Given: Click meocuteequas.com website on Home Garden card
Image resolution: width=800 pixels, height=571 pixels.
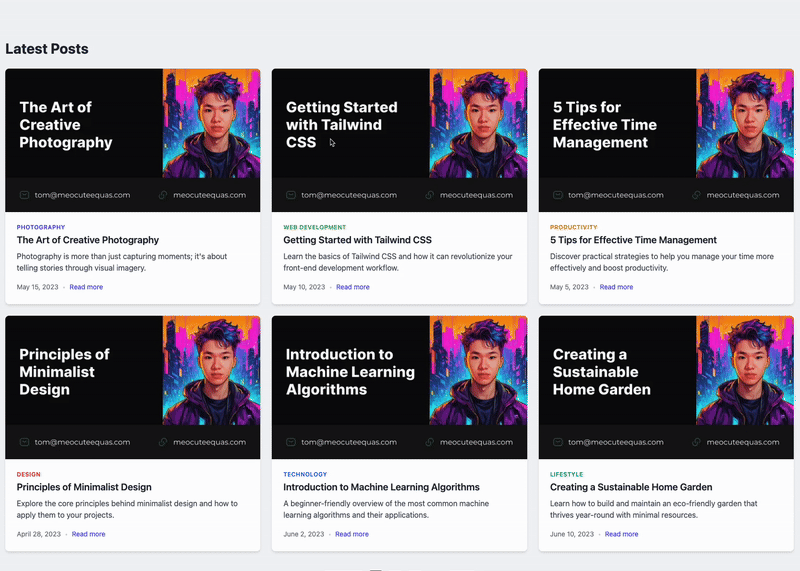Looking at the screenshot, I should [x=743, y=442].
